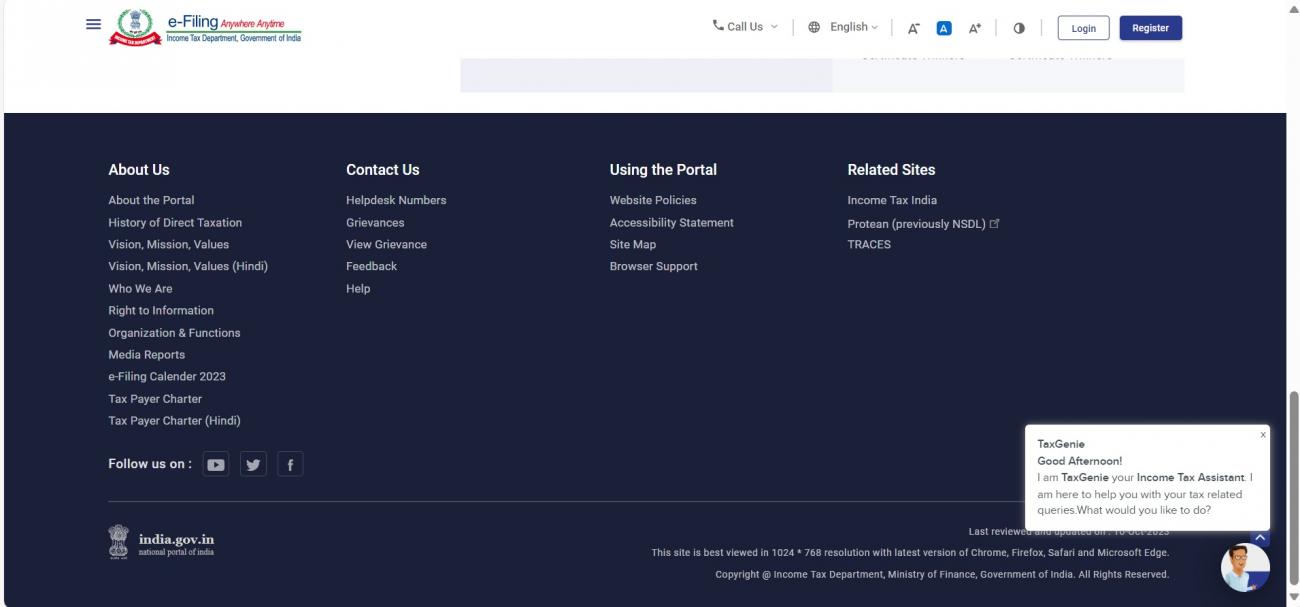The image size is (1300, 607).
Task: Open the TaxGenie chatbot avatar
Action: (1245, 568)
